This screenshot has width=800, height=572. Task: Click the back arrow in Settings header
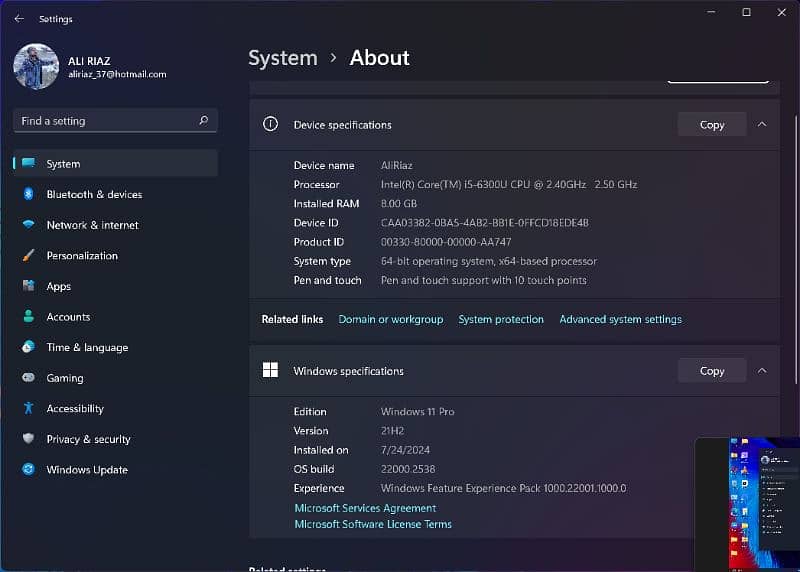(x=19, y=19)
